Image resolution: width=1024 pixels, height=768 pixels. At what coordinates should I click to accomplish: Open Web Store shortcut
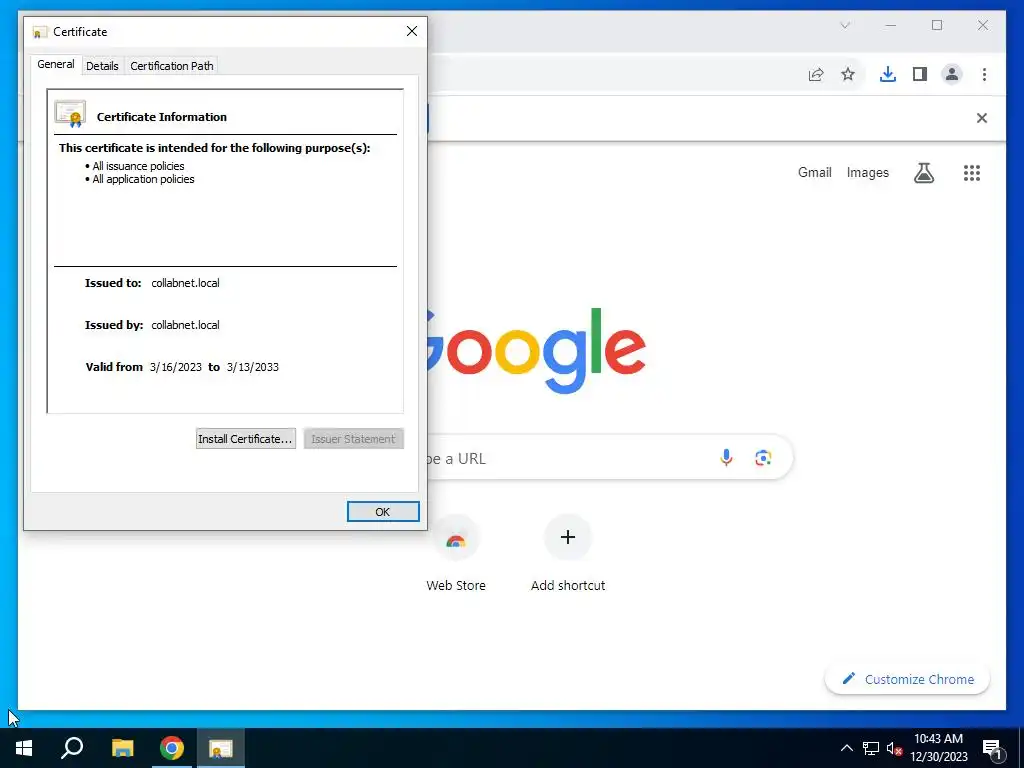pyautogui.click(x=456, y=554)
